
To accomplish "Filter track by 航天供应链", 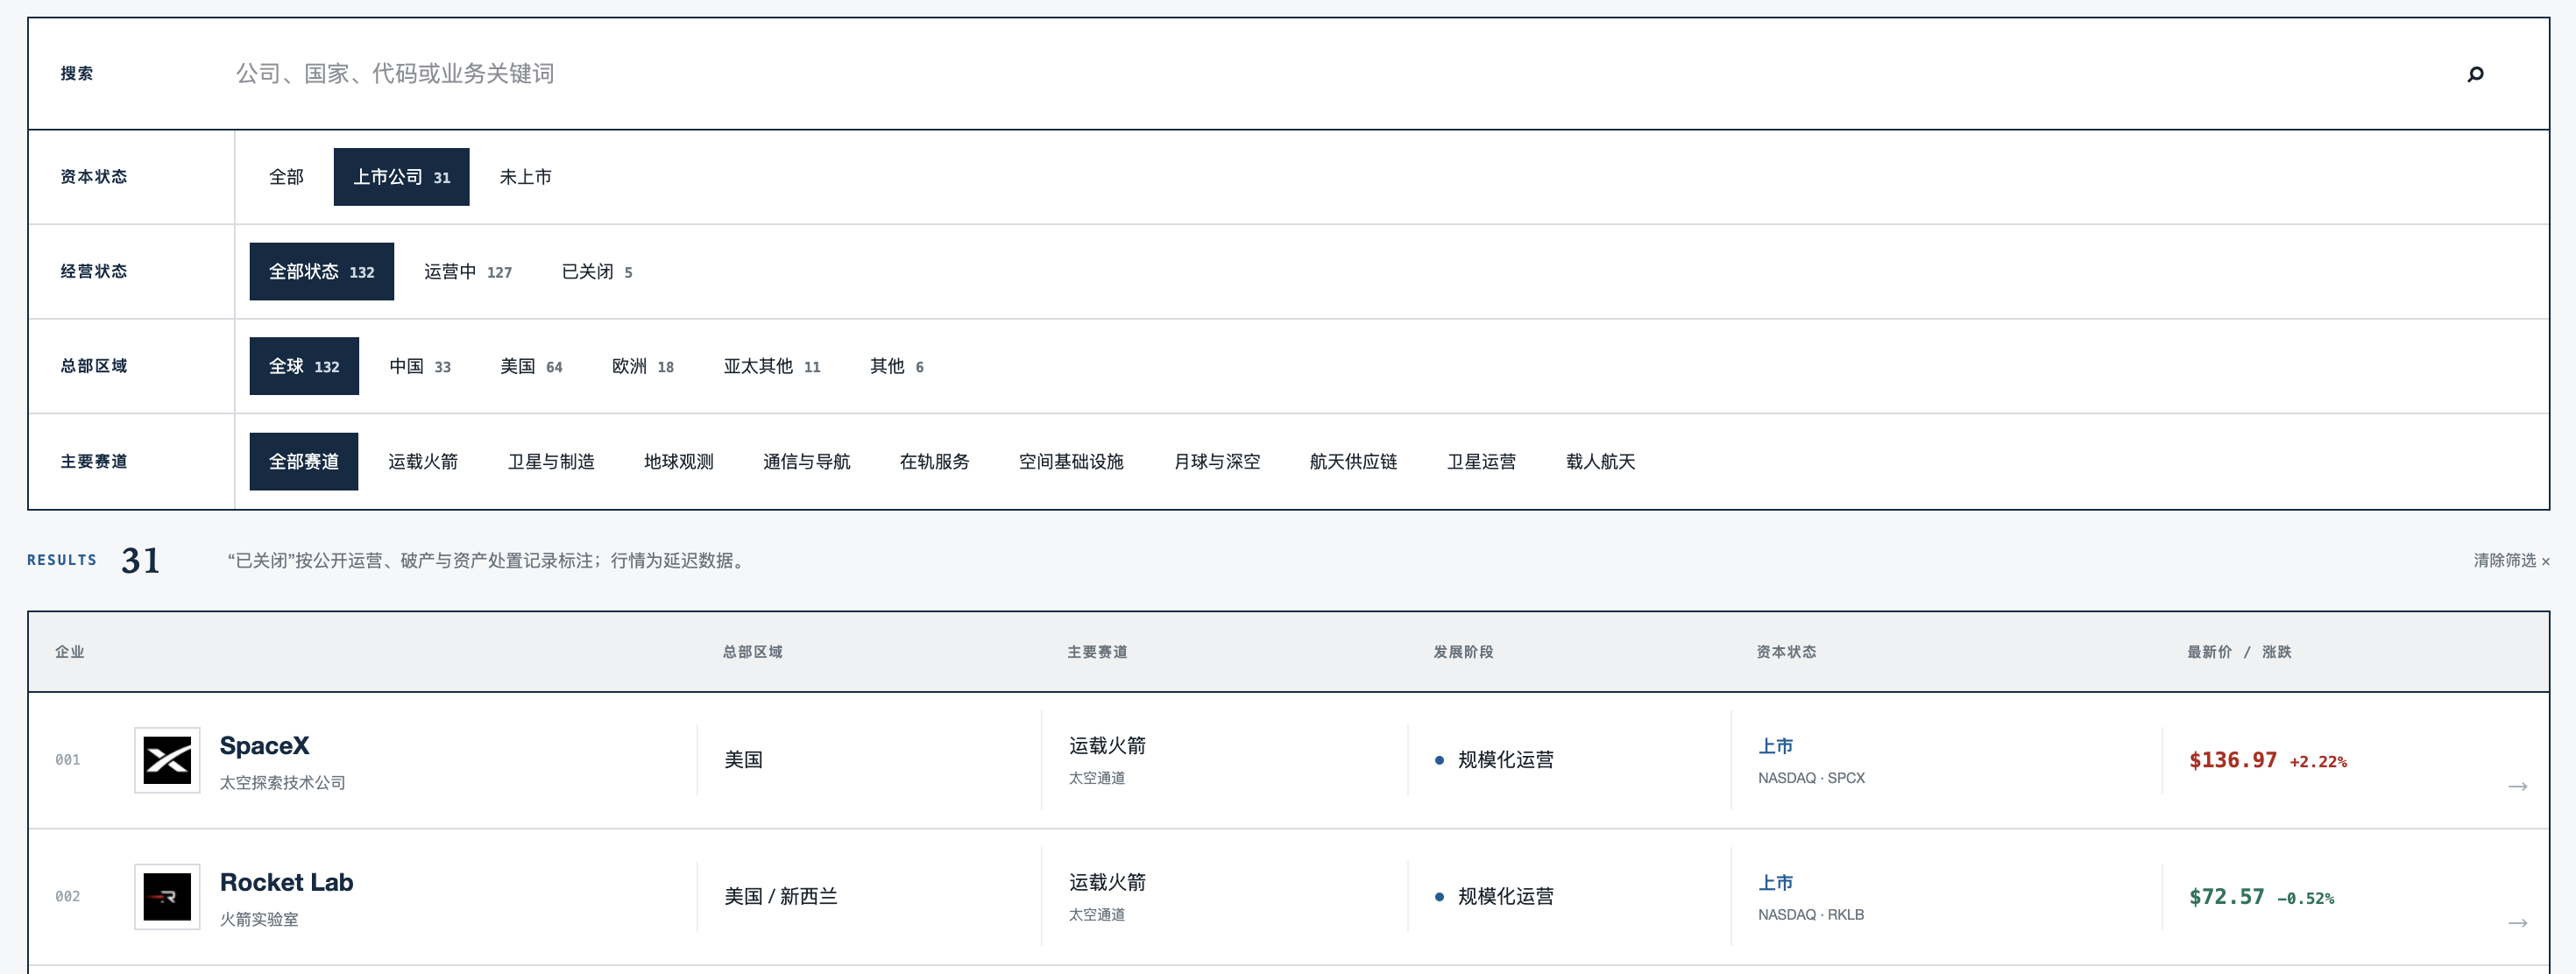I will (x=1353, y=462).
